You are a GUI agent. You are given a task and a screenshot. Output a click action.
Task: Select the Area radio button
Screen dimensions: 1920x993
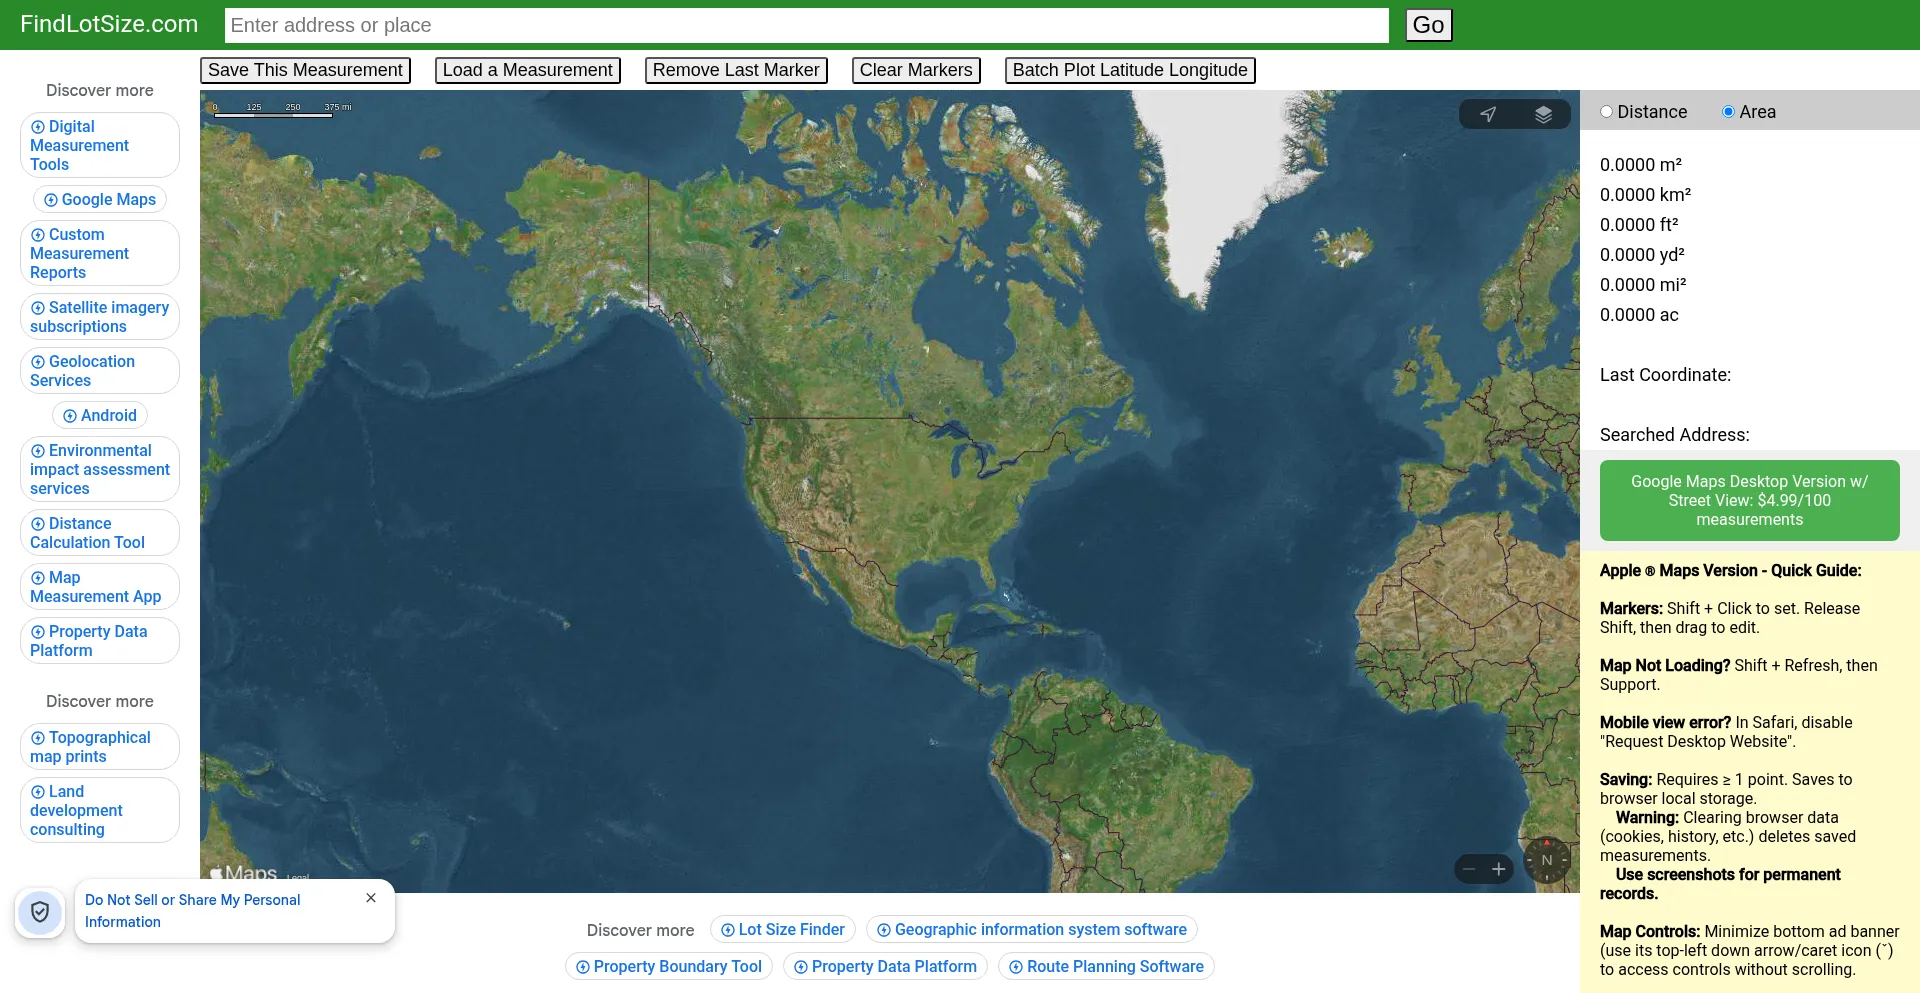pyautogui.click(x=1728, y=112)
